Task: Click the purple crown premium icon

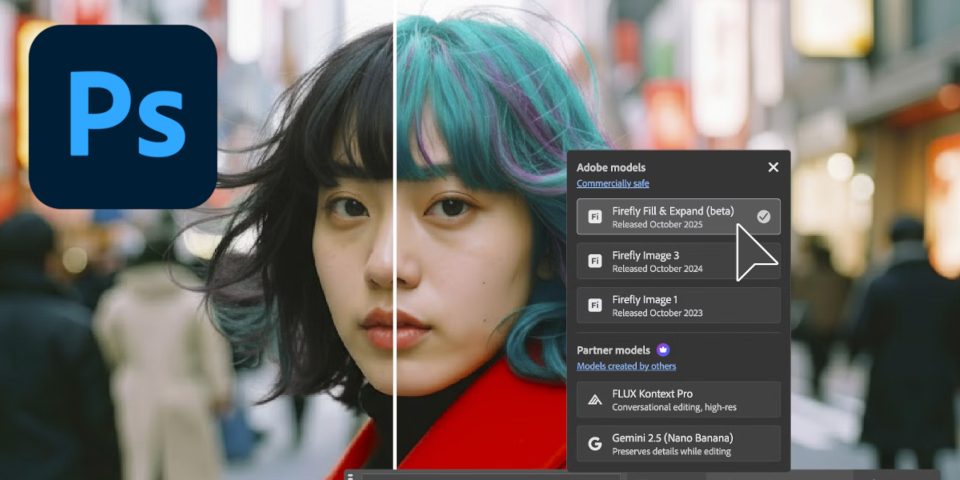Action: 664,350
